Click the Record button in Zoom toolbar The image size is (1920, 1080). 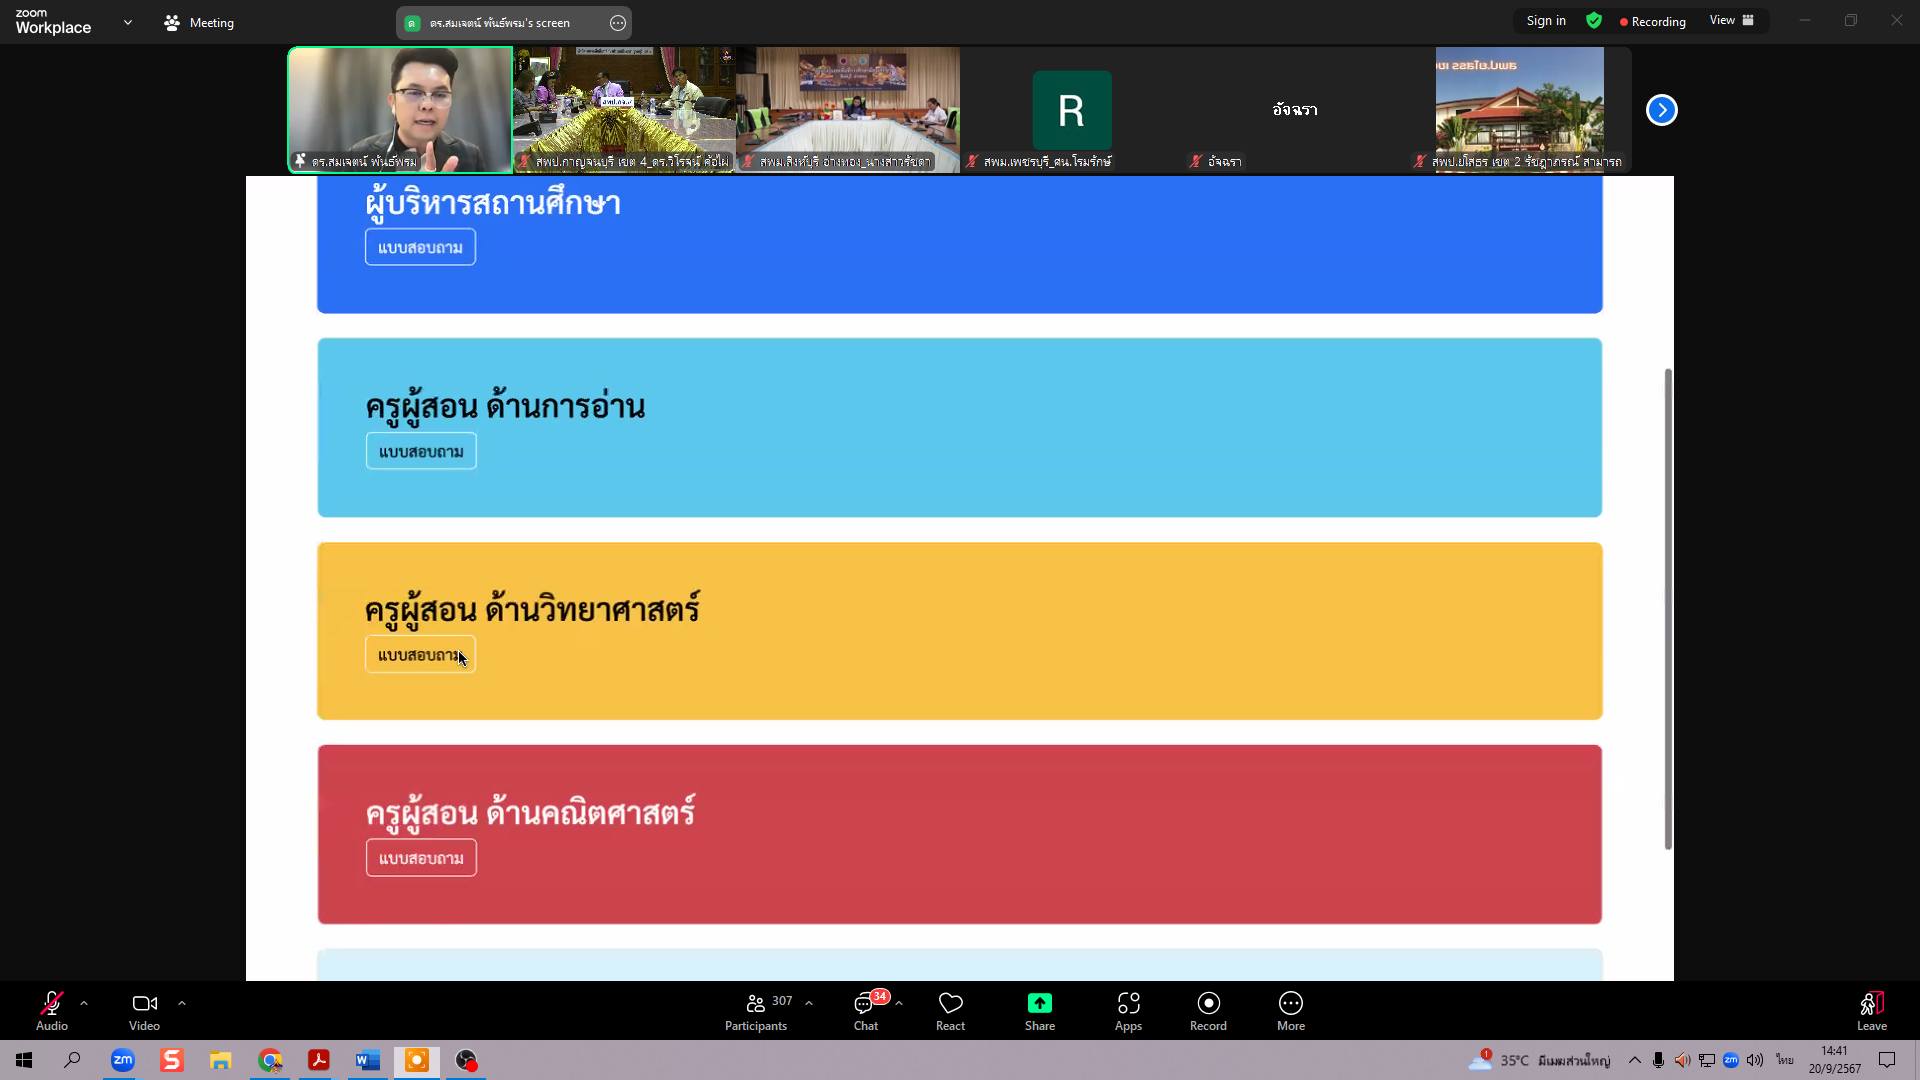point(1207,1010)
